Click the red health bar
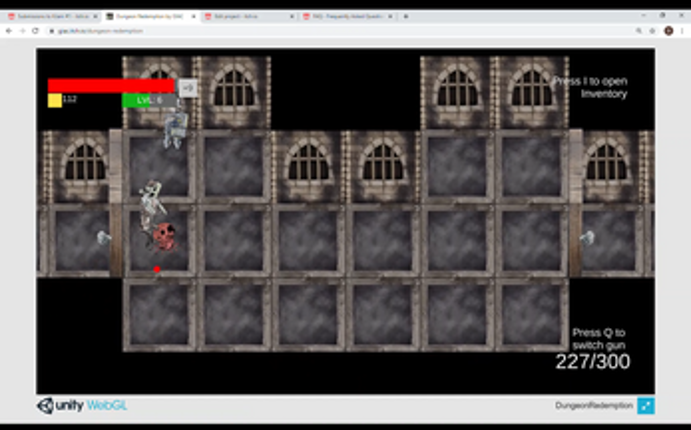 pyautogui.click(x=111, y=85)
